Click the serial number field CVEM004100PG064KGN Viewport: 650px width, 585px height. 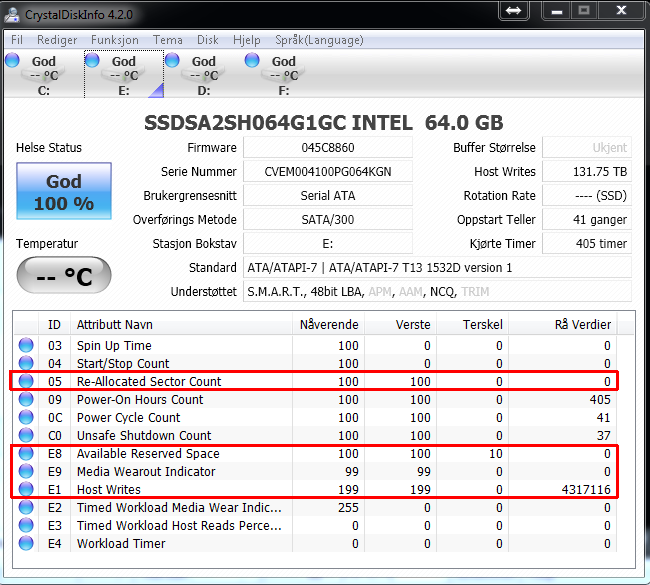click(x=328, y=172)
